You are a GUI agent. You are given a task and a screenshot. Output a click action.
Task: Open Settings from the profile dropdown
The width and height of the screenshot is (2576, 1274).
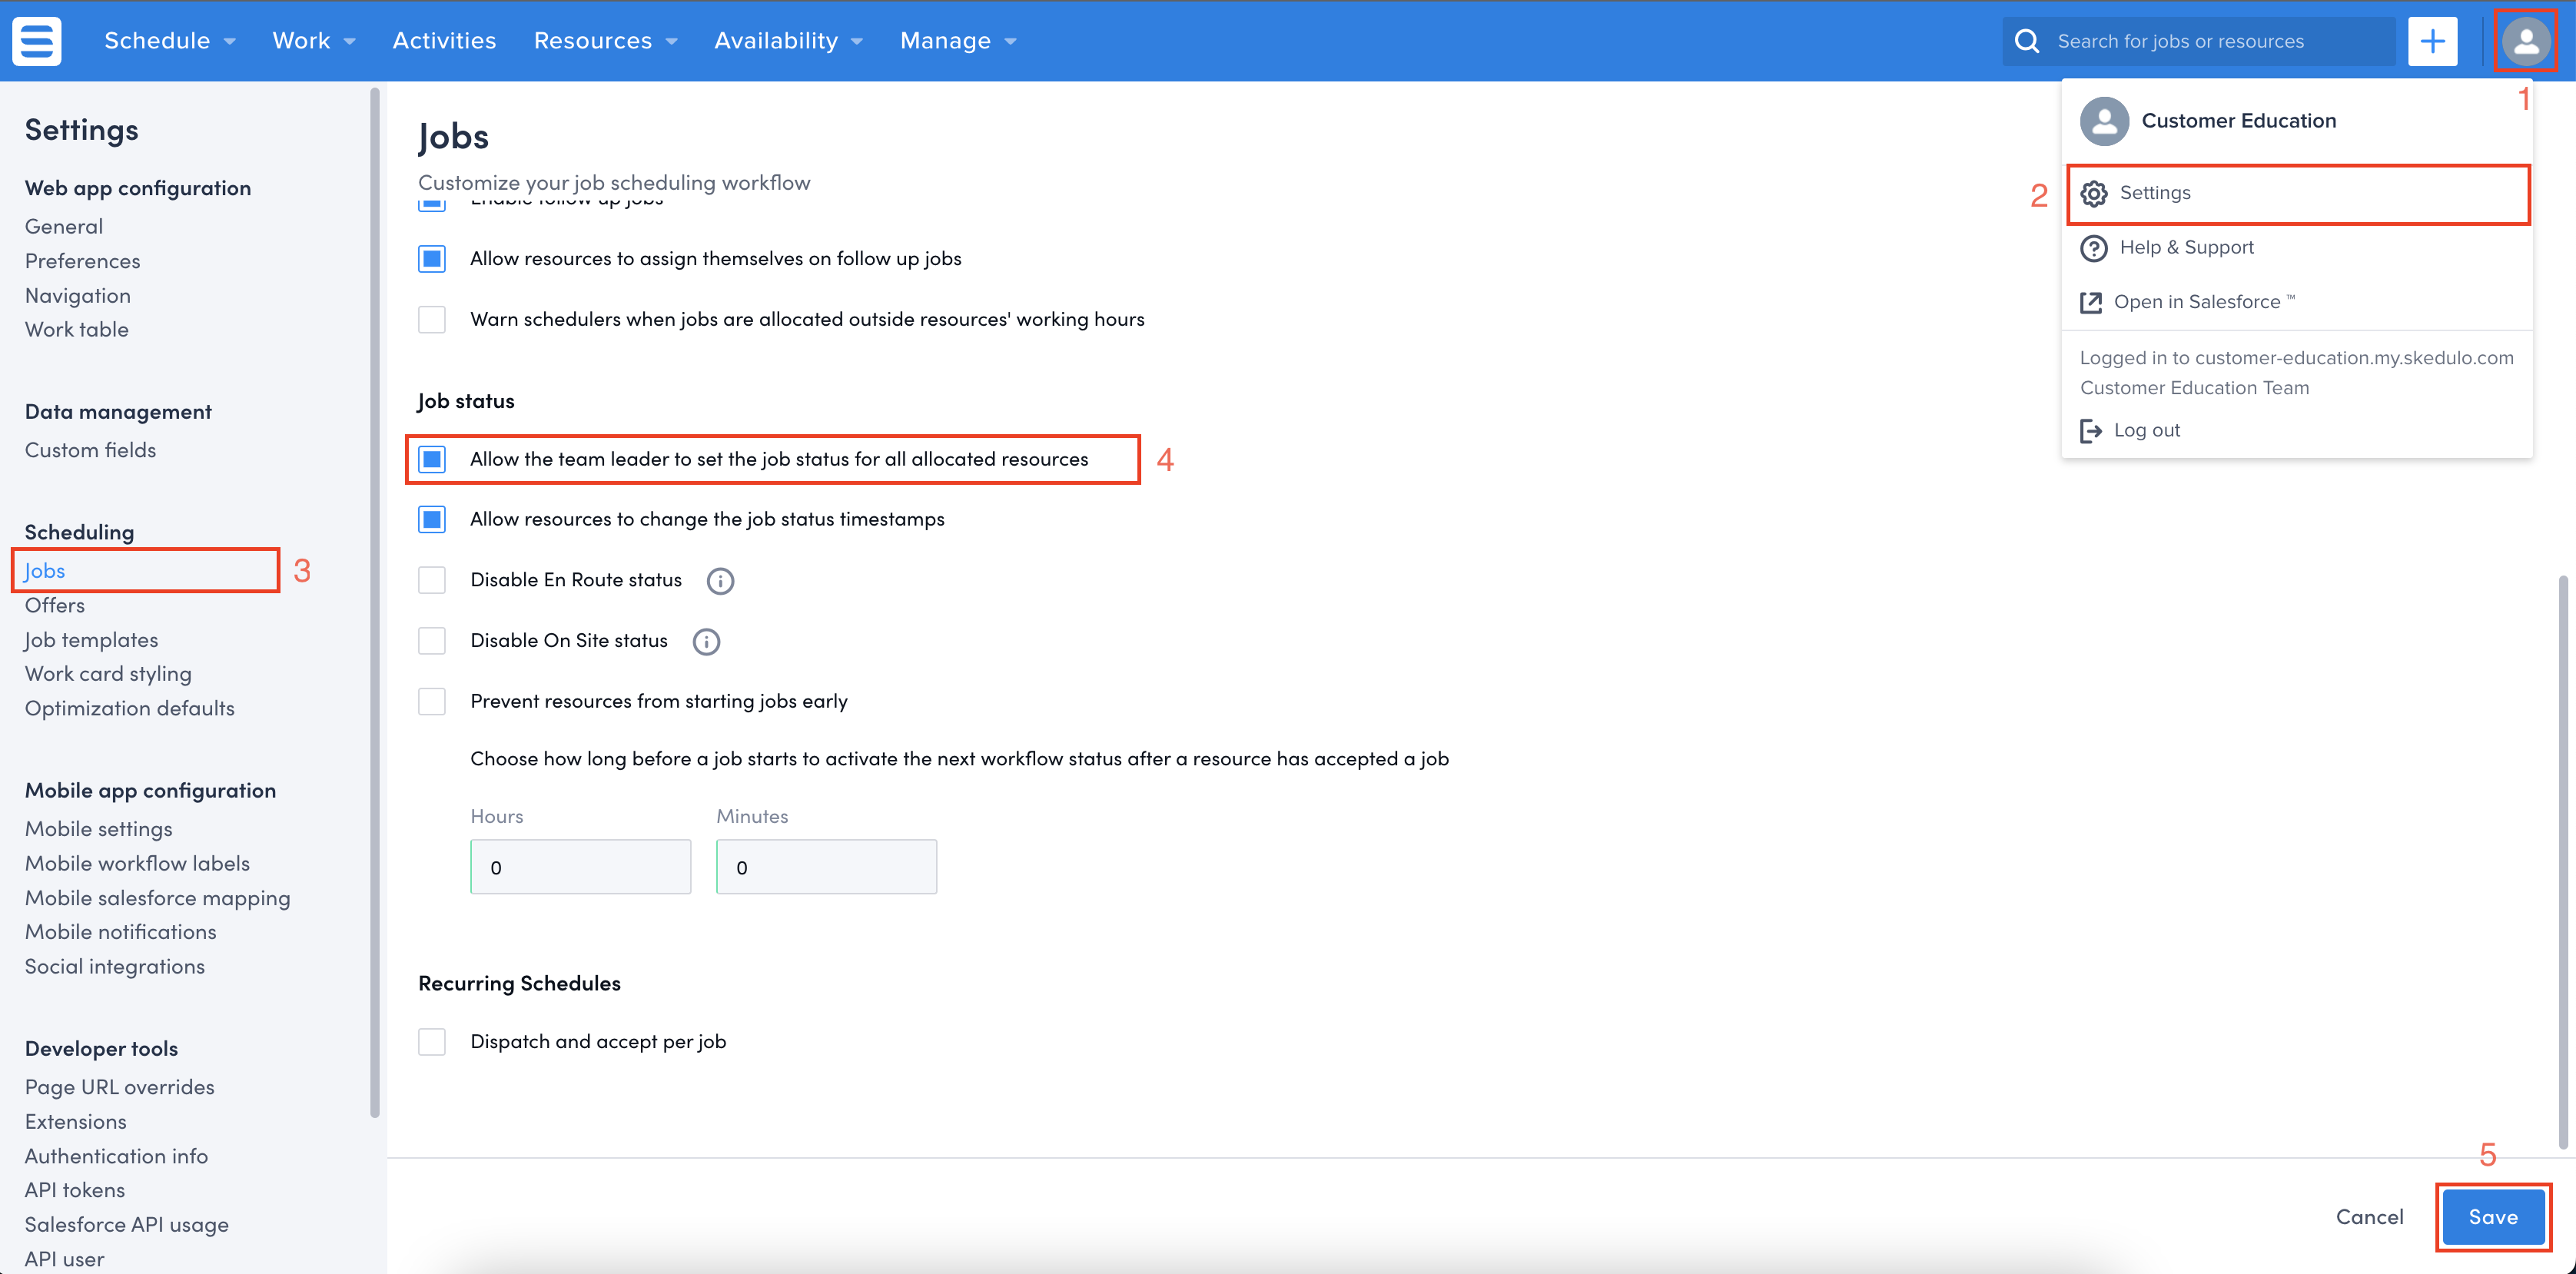tap(2154, 193)
